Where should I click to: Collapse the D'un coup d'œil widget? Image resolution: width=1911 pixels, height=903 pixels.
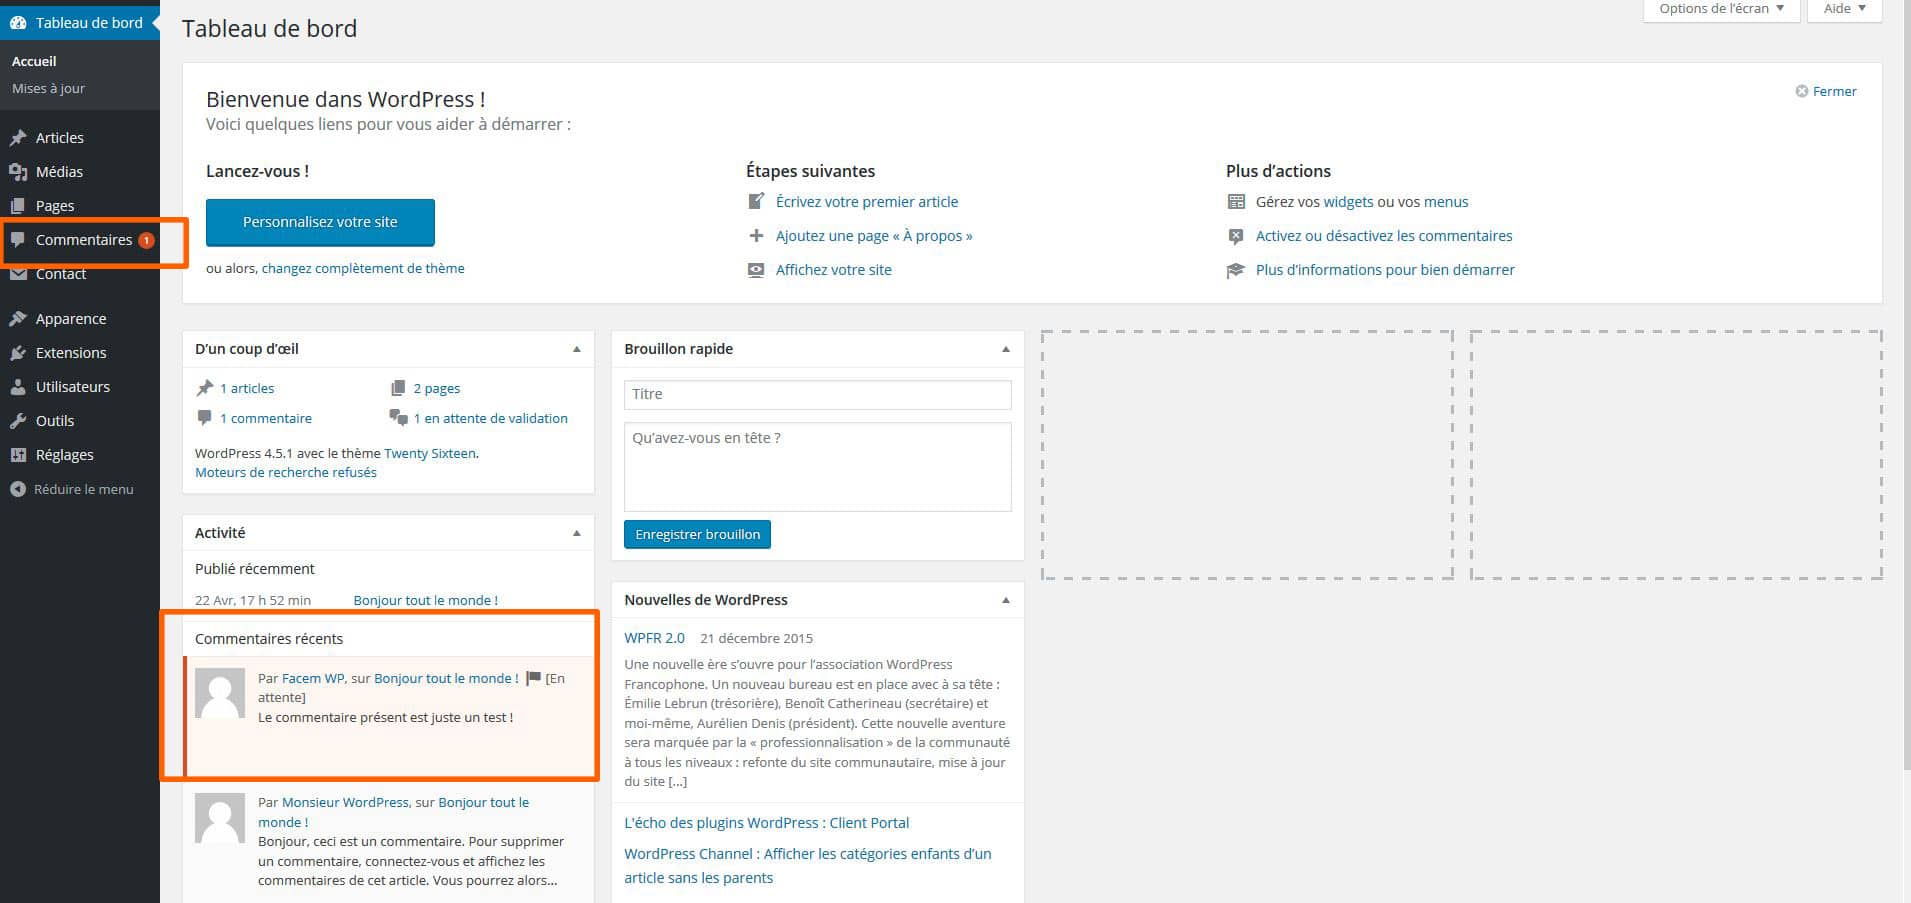tap(576, 349)
